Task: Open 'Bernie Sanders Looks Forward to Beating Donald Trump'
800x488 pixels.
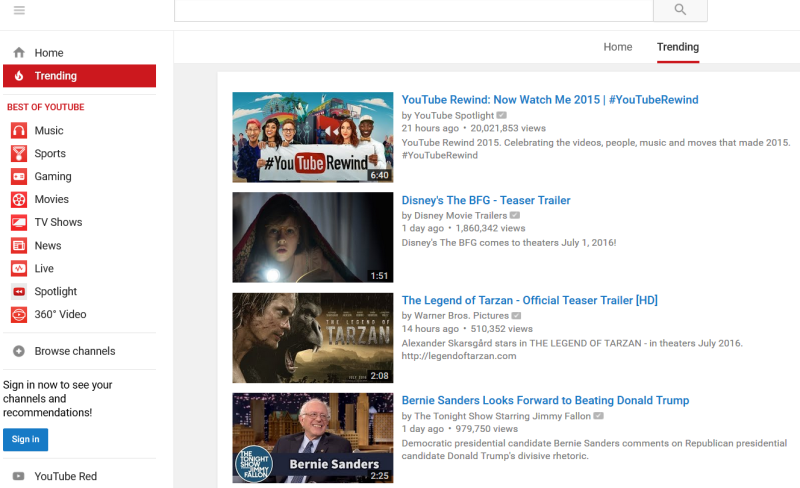Action: click(x=545, y=401)
